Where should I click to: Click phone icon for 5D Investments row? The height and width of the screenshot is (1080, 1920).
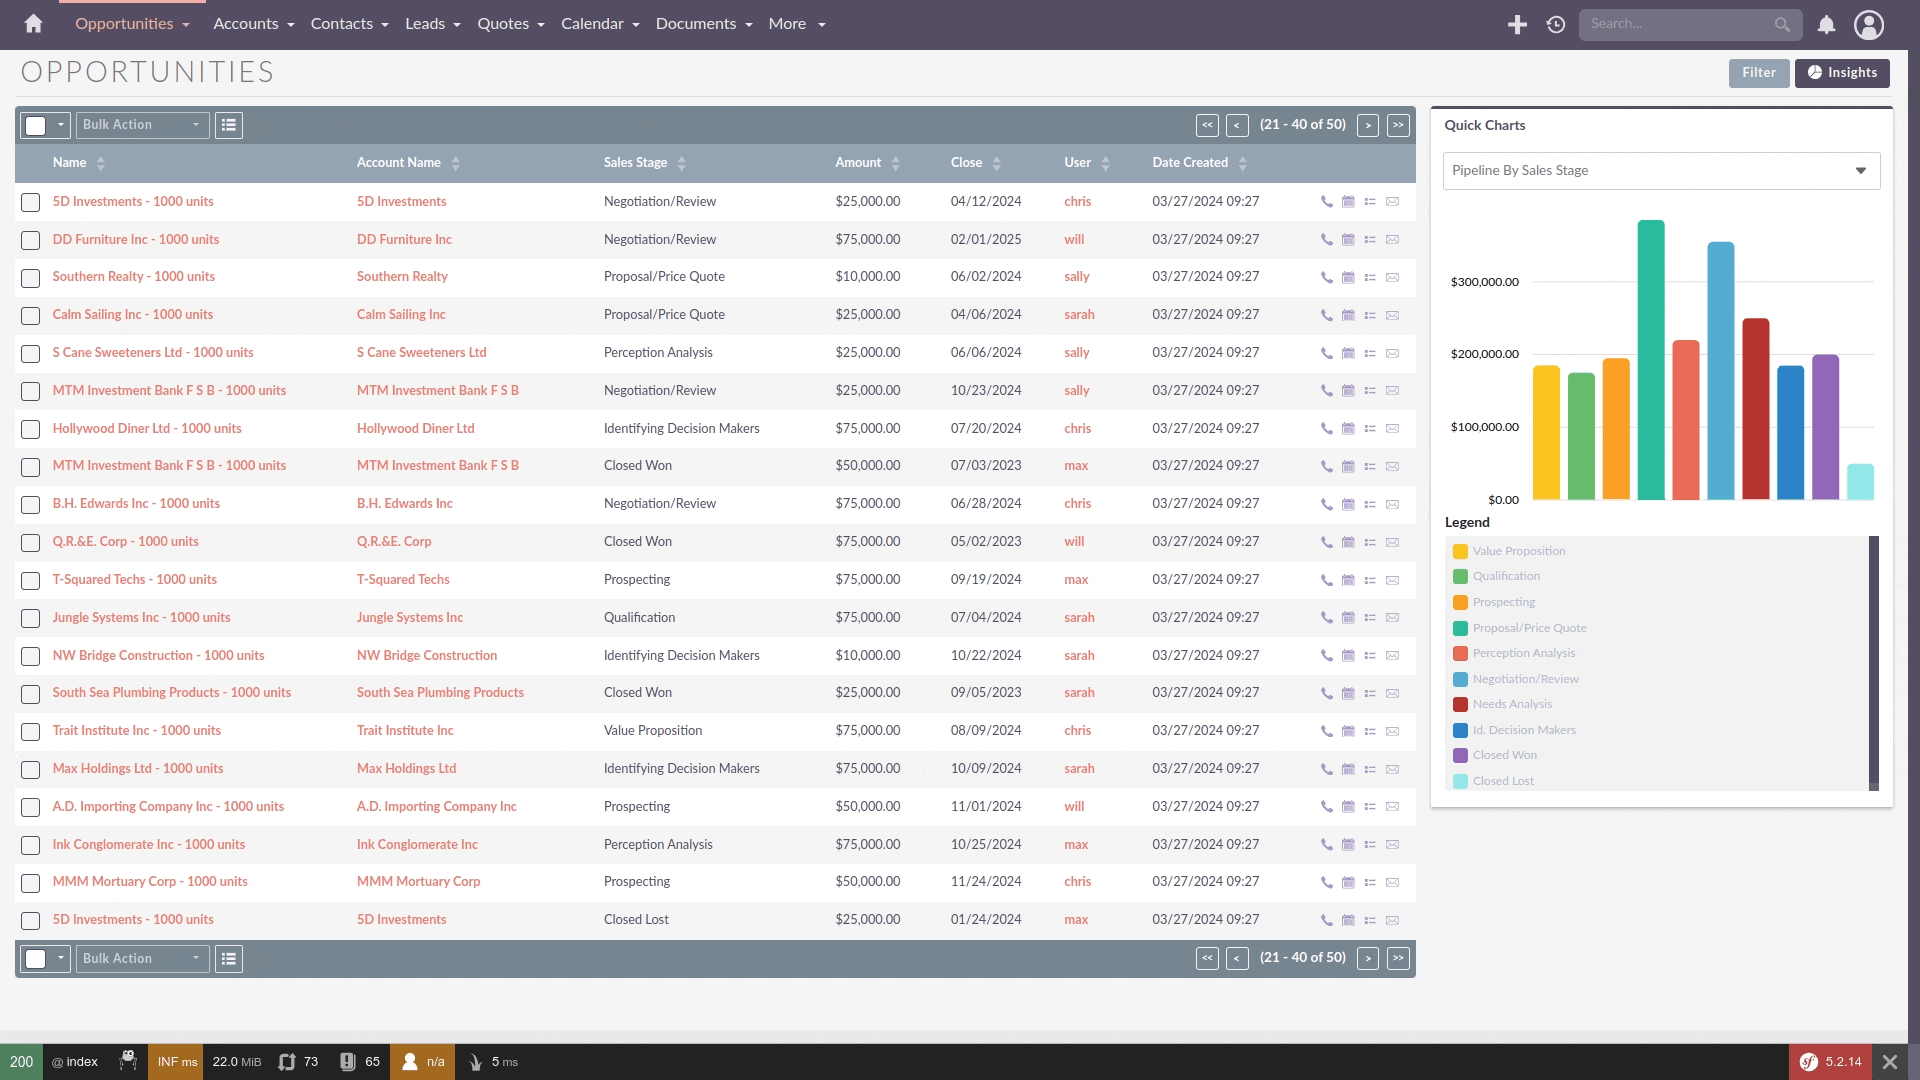pyautogui.click(x=1326, y=202)
